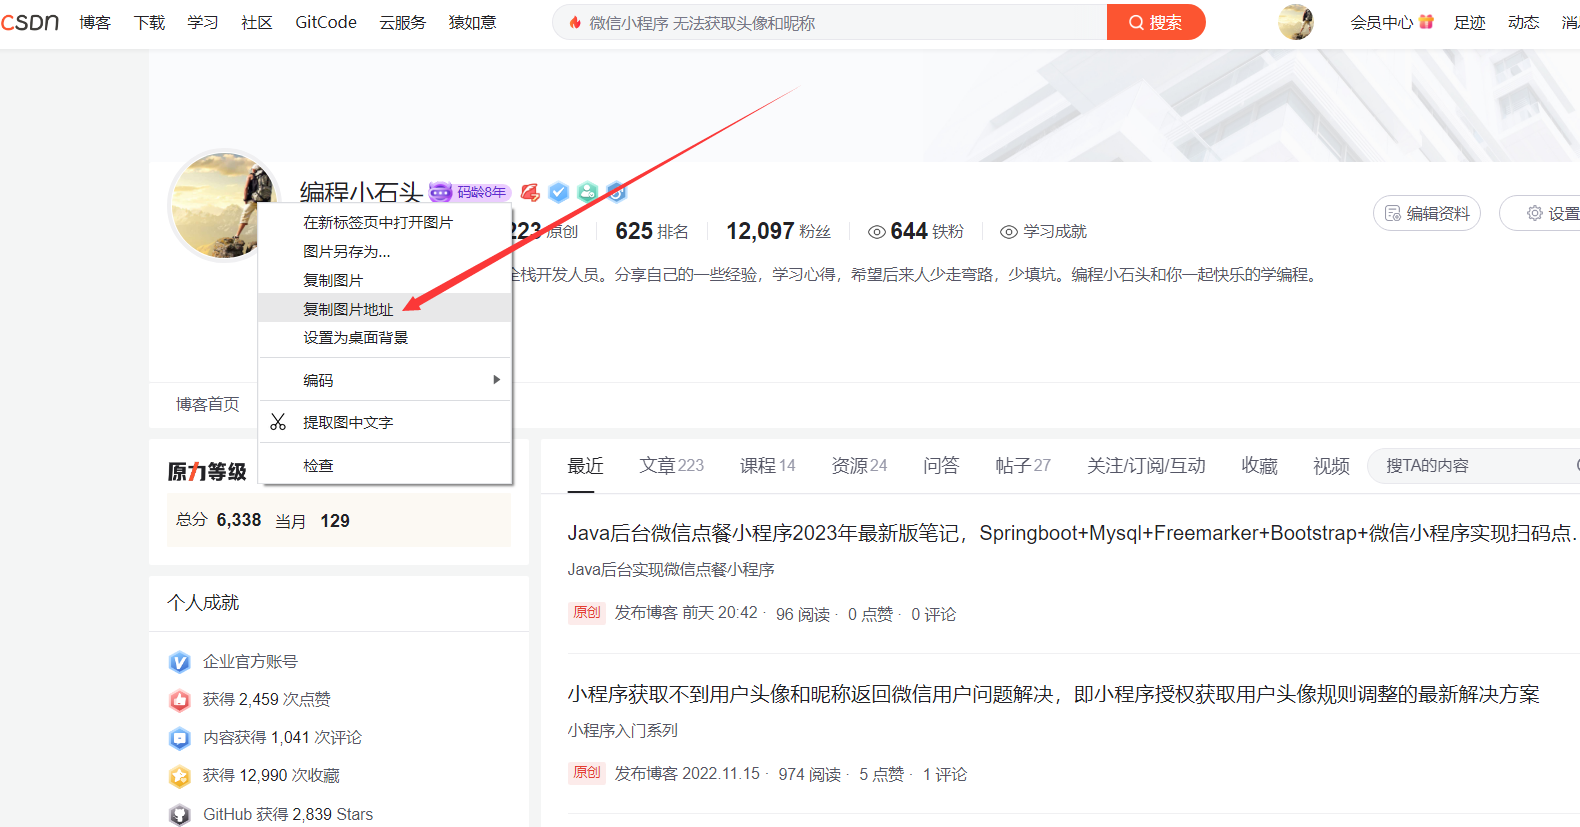
Task: Open the 博客首页 tab
Action: [208, 404]
